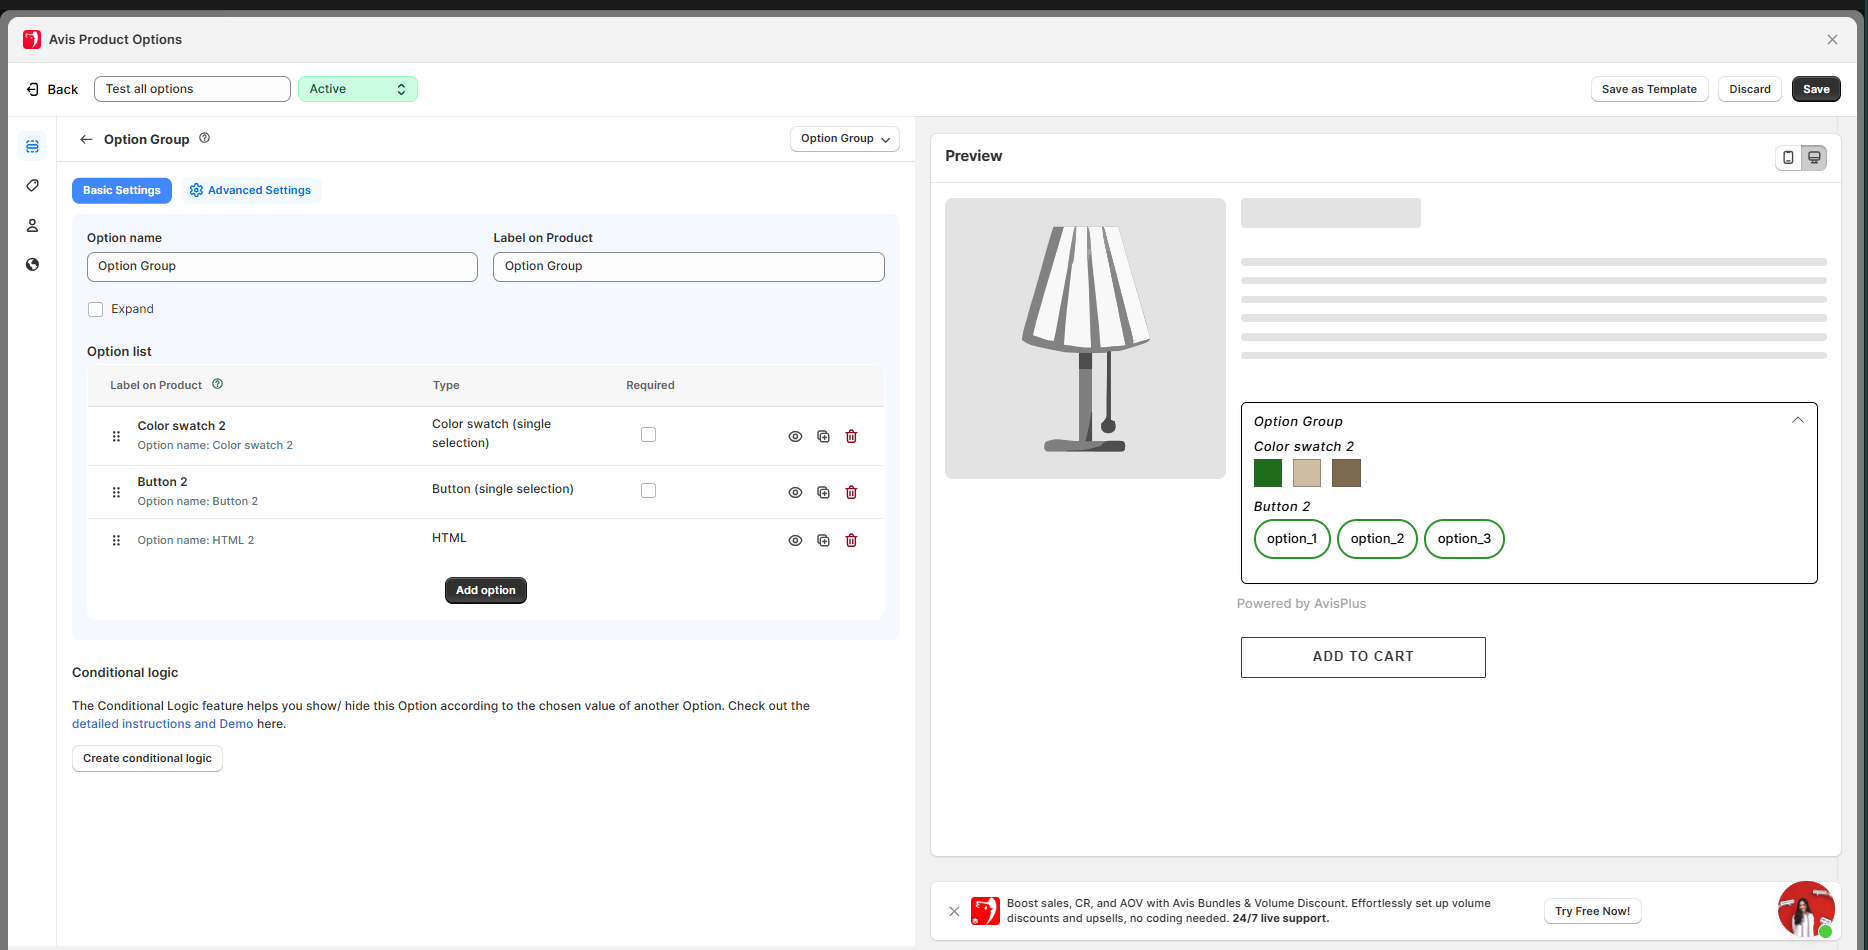Switch preview to mobile view
Viewport: 1868px width, 950px height.
coord(1788,157)
